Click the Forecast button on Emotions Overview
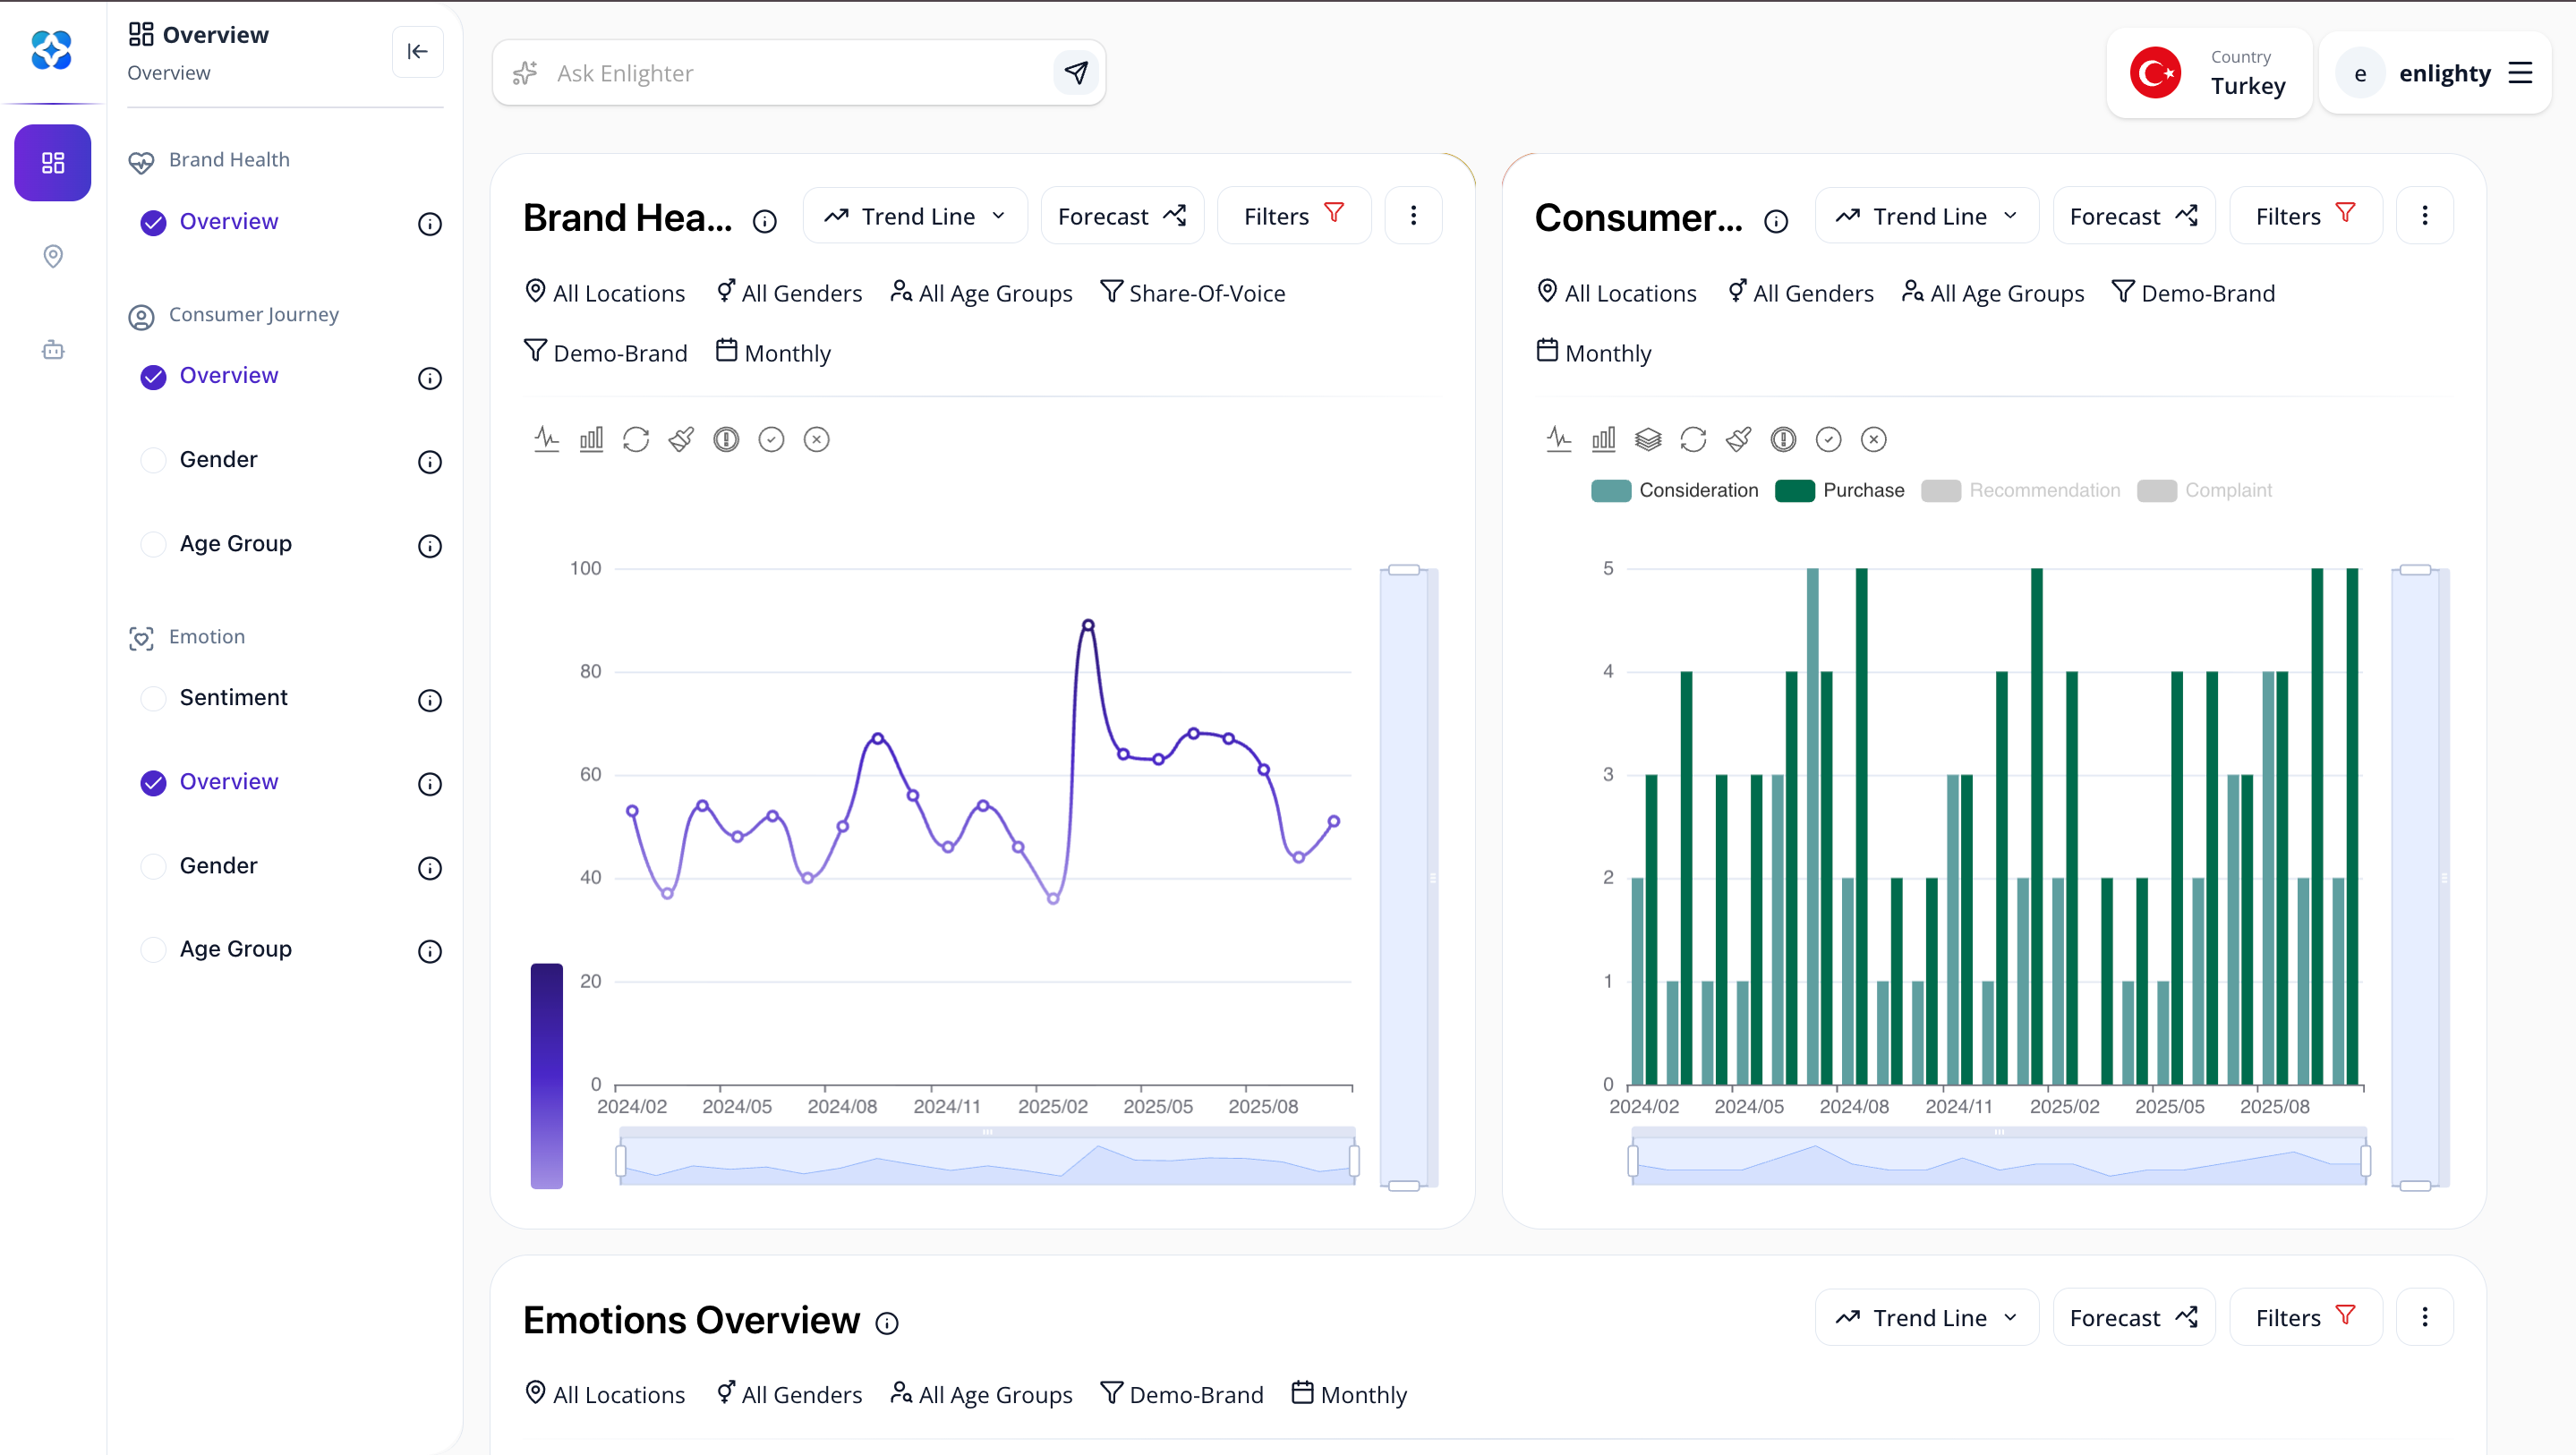 point(2133,1317)
